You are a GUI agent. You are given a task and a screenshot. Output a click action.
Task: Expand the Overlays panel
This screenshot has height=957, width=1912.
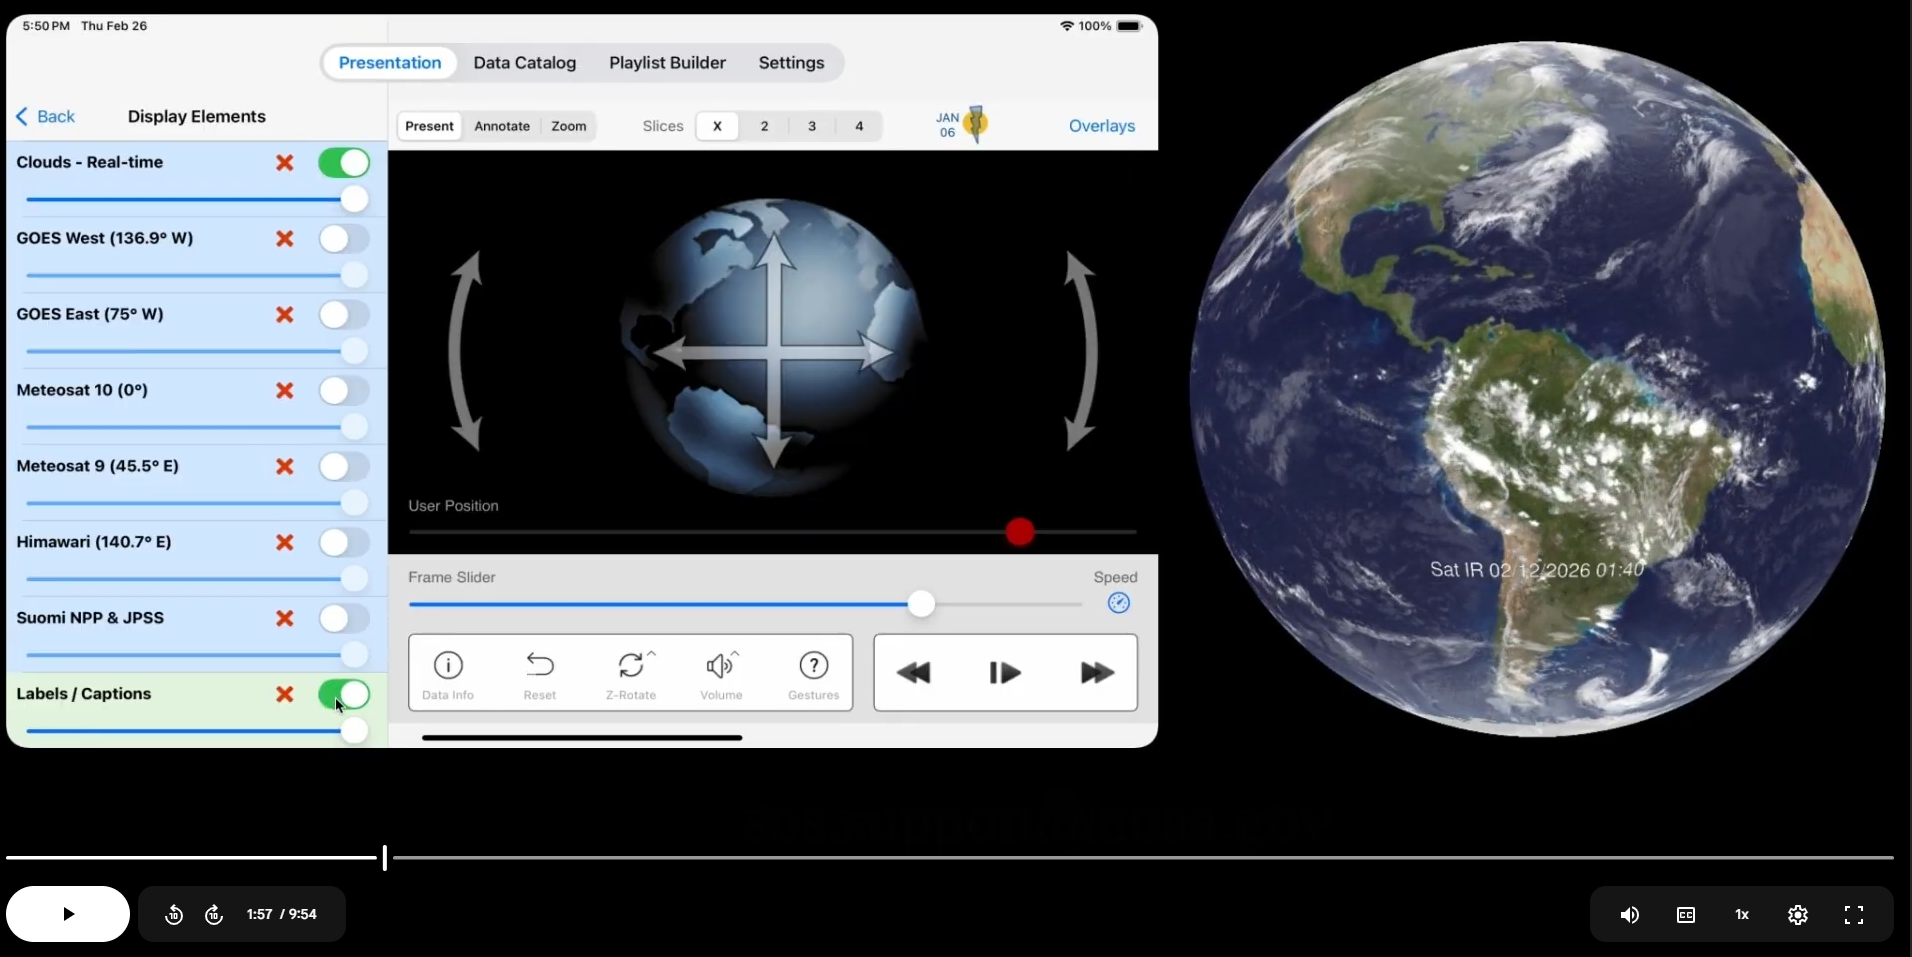[x=1101, y=126]
